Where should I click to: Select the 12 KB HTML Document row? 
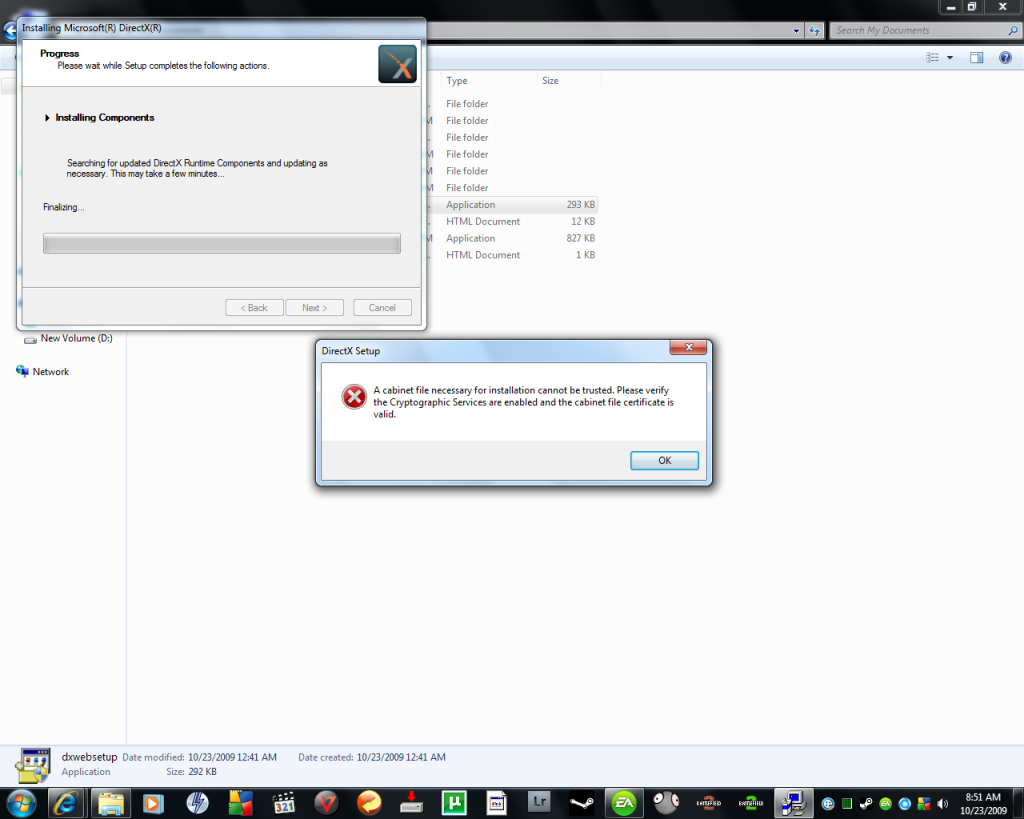pos(513,221)
